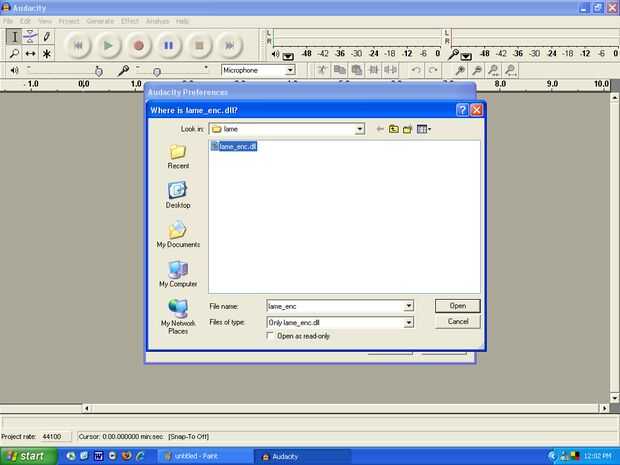
Task: Click Word icon in quick launch
Action: 98,456
